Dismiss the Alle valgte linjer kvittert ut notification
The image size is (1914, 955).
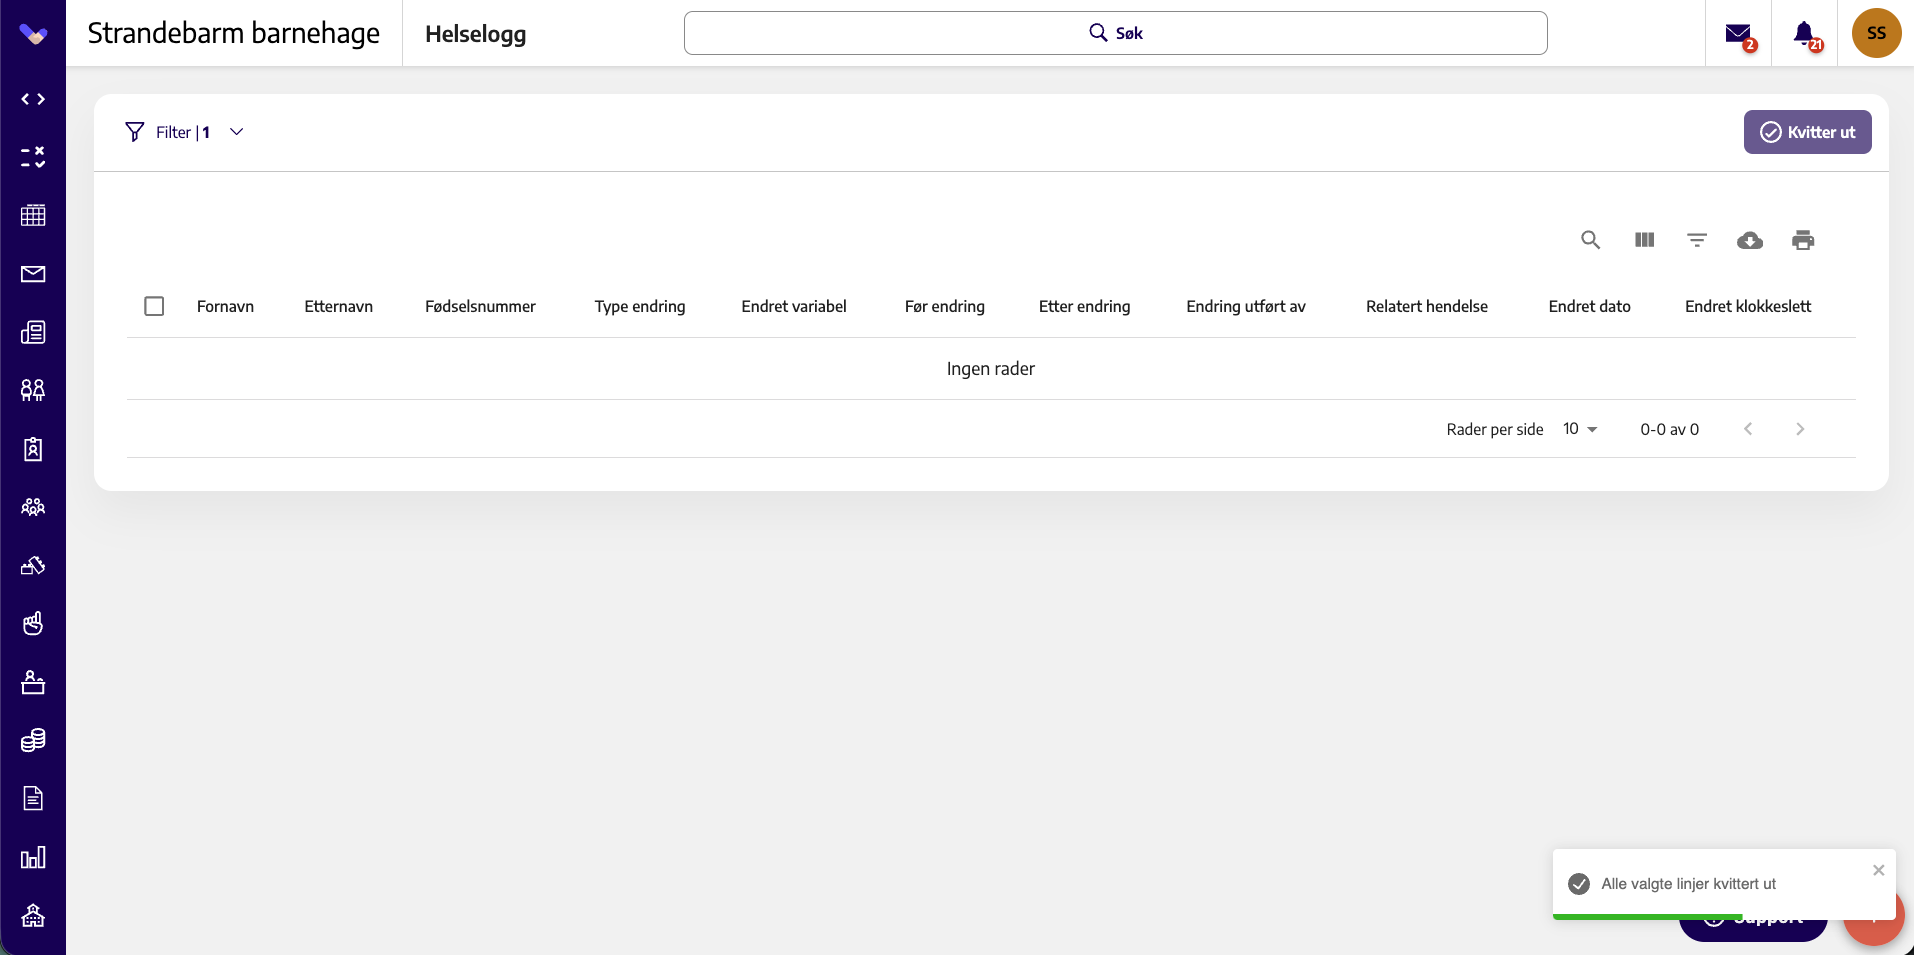click(x=1878, y=870)
